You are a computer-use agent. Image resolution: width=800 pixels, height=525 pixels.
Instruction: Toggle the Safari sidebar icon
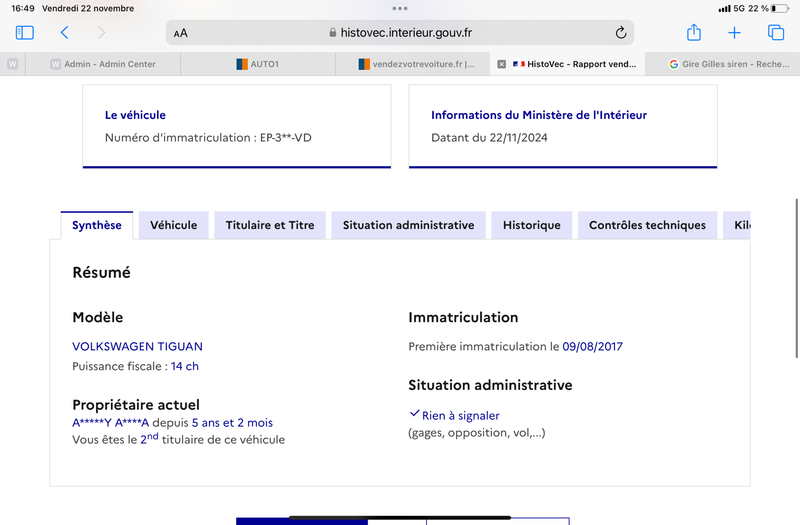[x=24, y=33]
